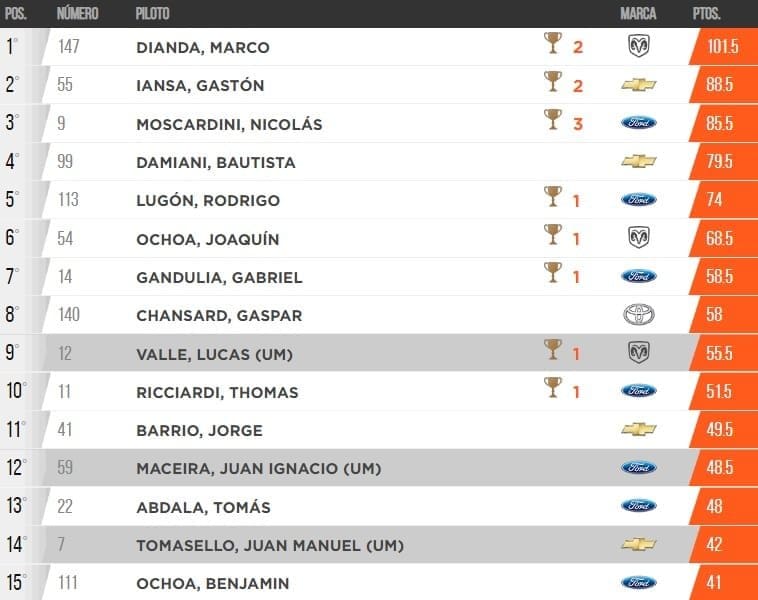Click the Chevrolet logo in Iansa's row

pyautogui.click(x=639, y=85)
